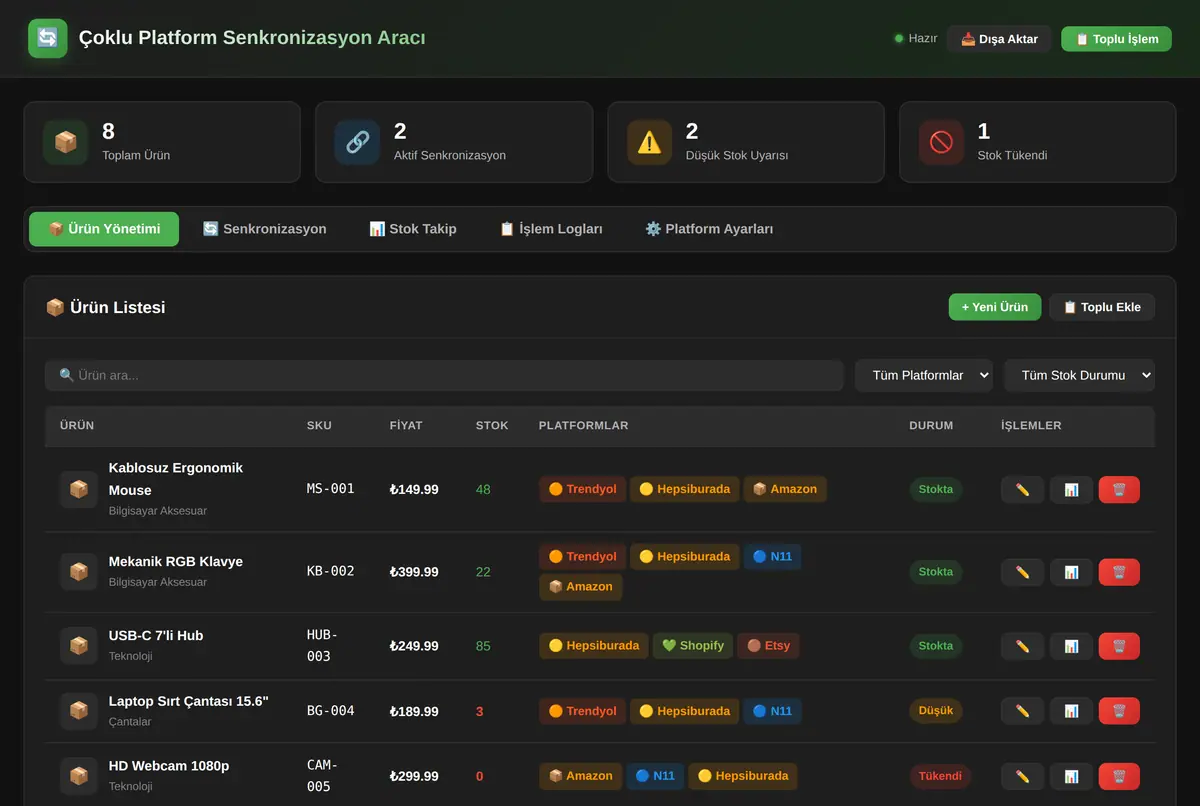The image size is (1200, 806).
Task: Switch to the Senkronizasyon tab
Action: (264, 229)
